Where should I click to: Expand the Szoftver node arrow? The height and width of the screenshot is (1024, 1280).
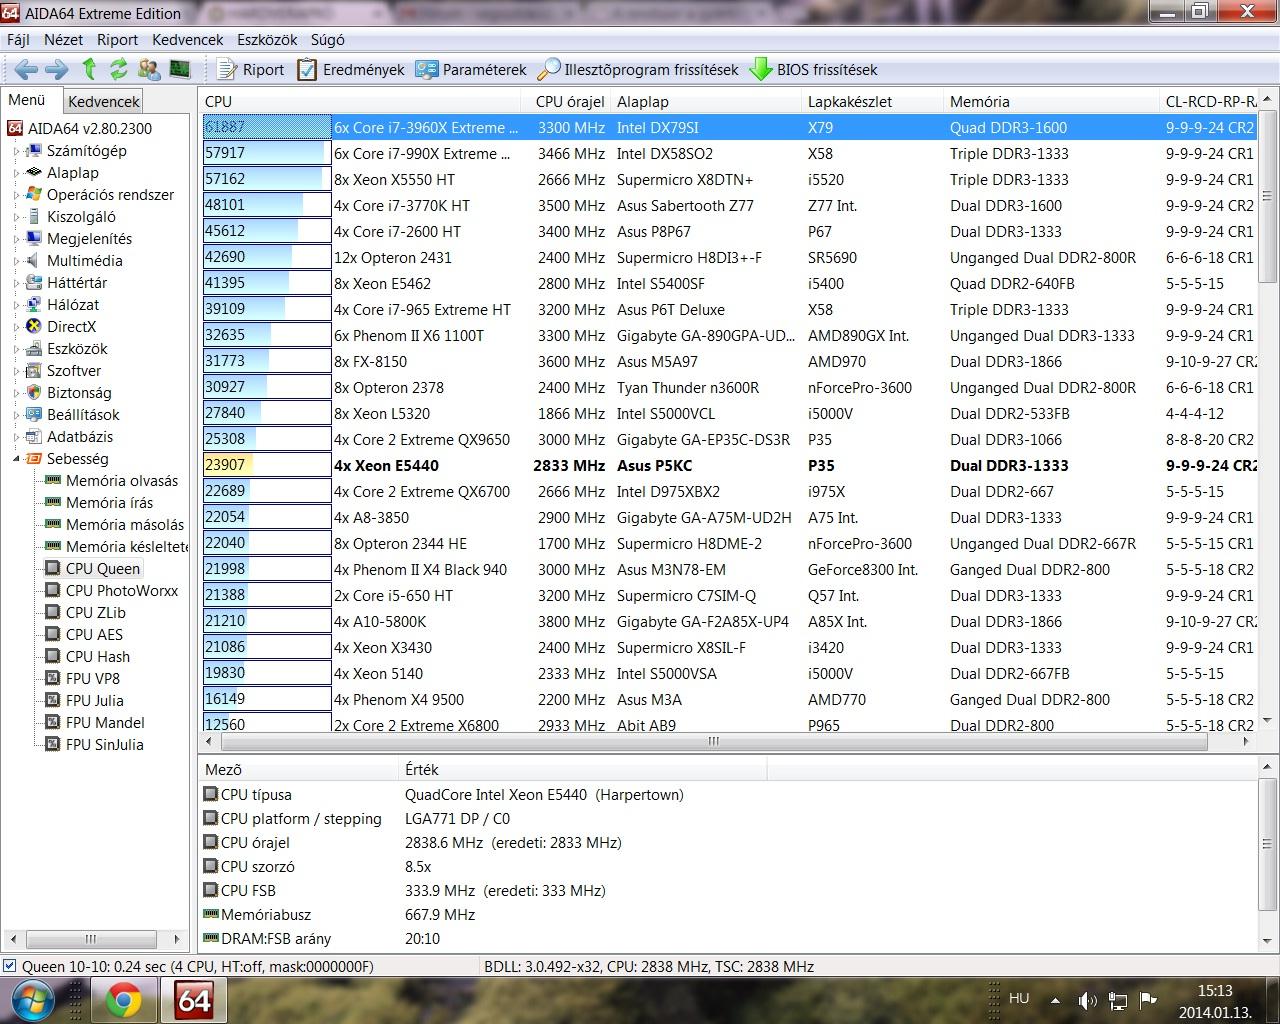click(16, 371)
